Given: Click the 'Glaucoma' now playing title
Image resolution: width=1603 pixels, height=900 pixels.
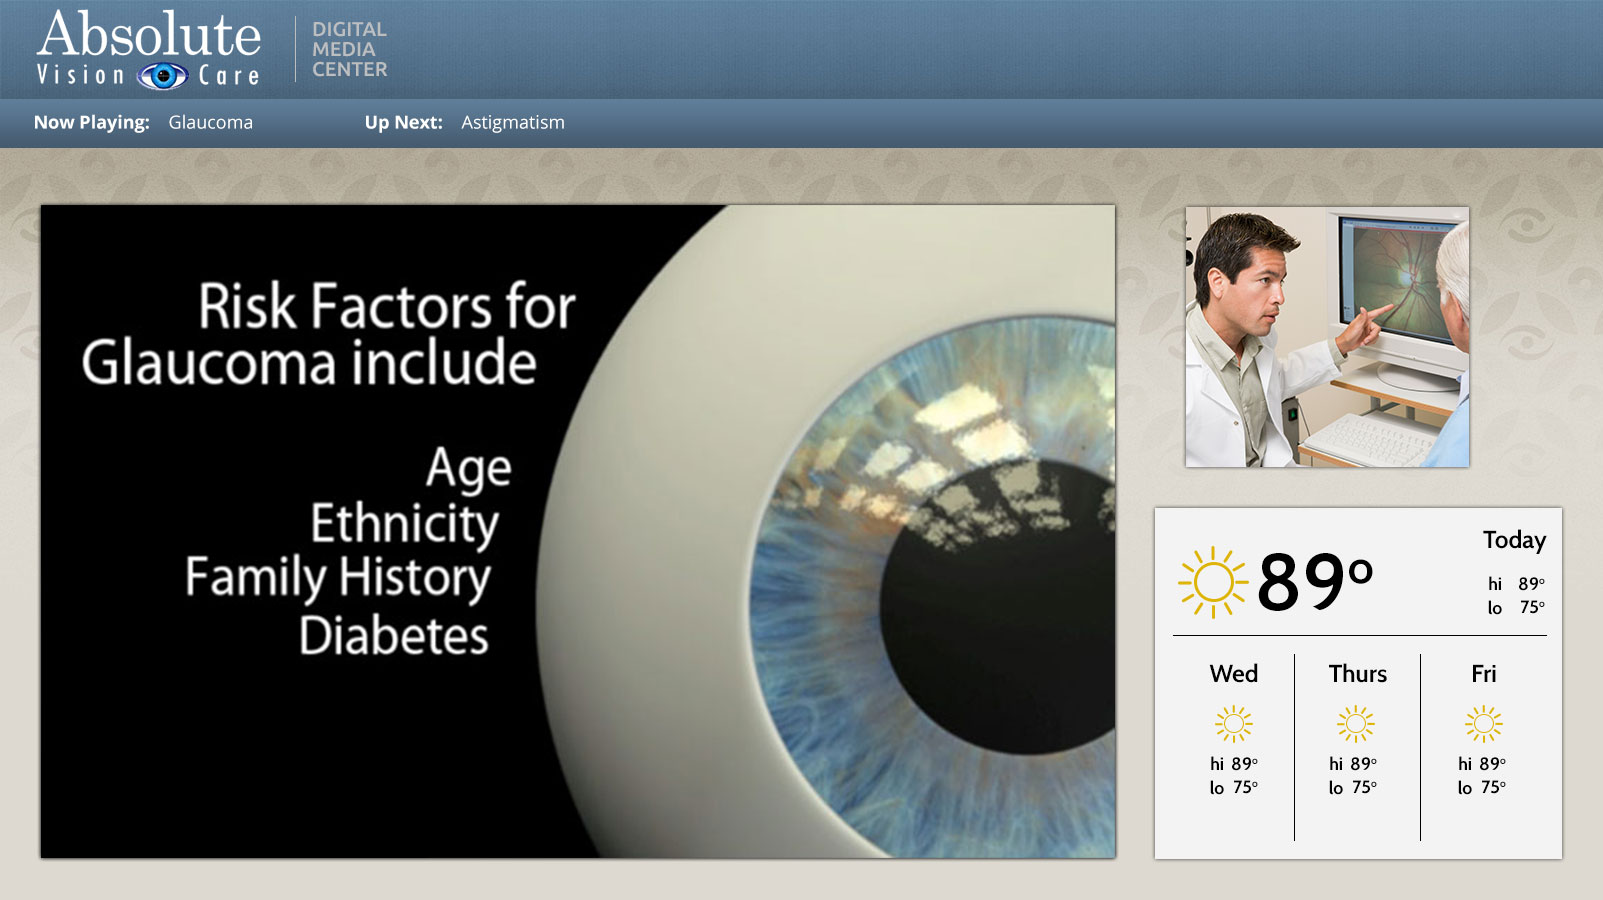Looking at the screenshot, I should 210,122.
